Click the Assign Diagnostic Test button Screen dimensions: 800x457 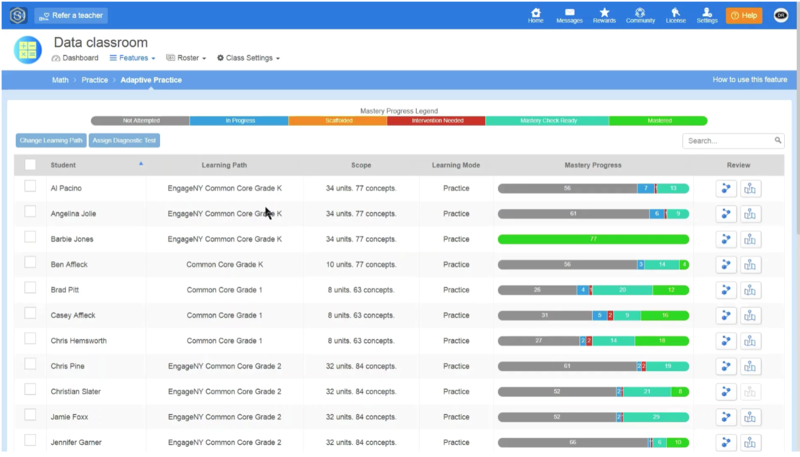(125, 141)
